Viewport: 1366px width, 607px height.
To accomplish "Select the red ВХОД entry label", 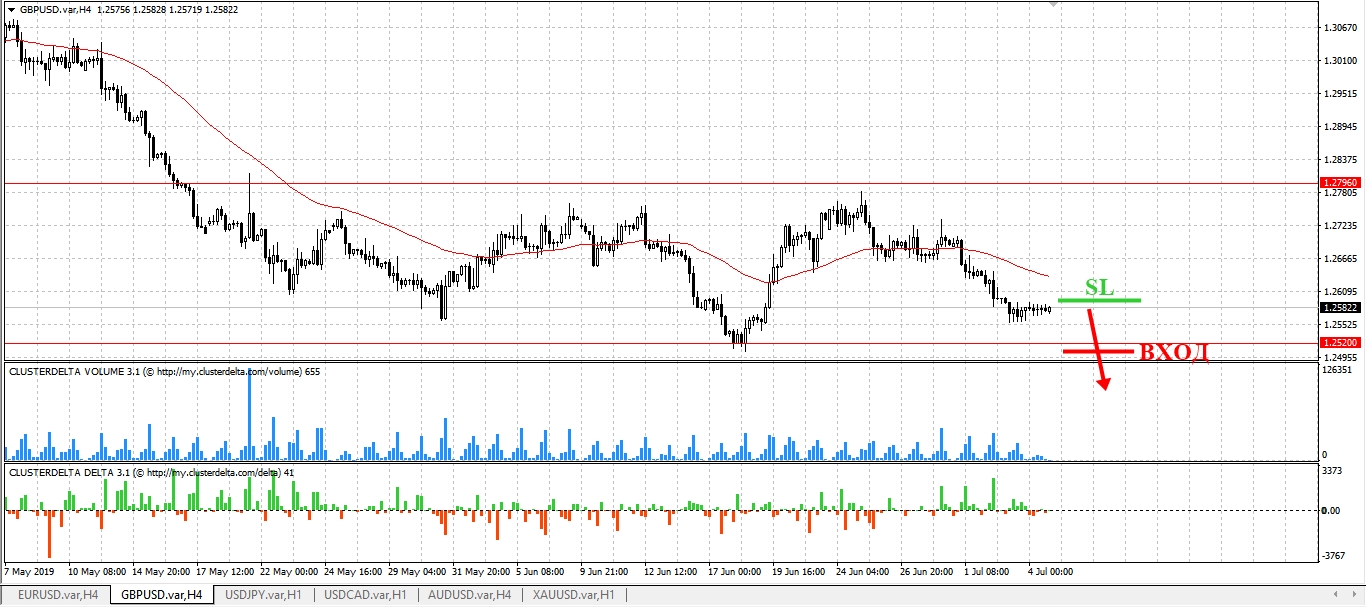I will pyautogui.click(x=1174, y=352).
